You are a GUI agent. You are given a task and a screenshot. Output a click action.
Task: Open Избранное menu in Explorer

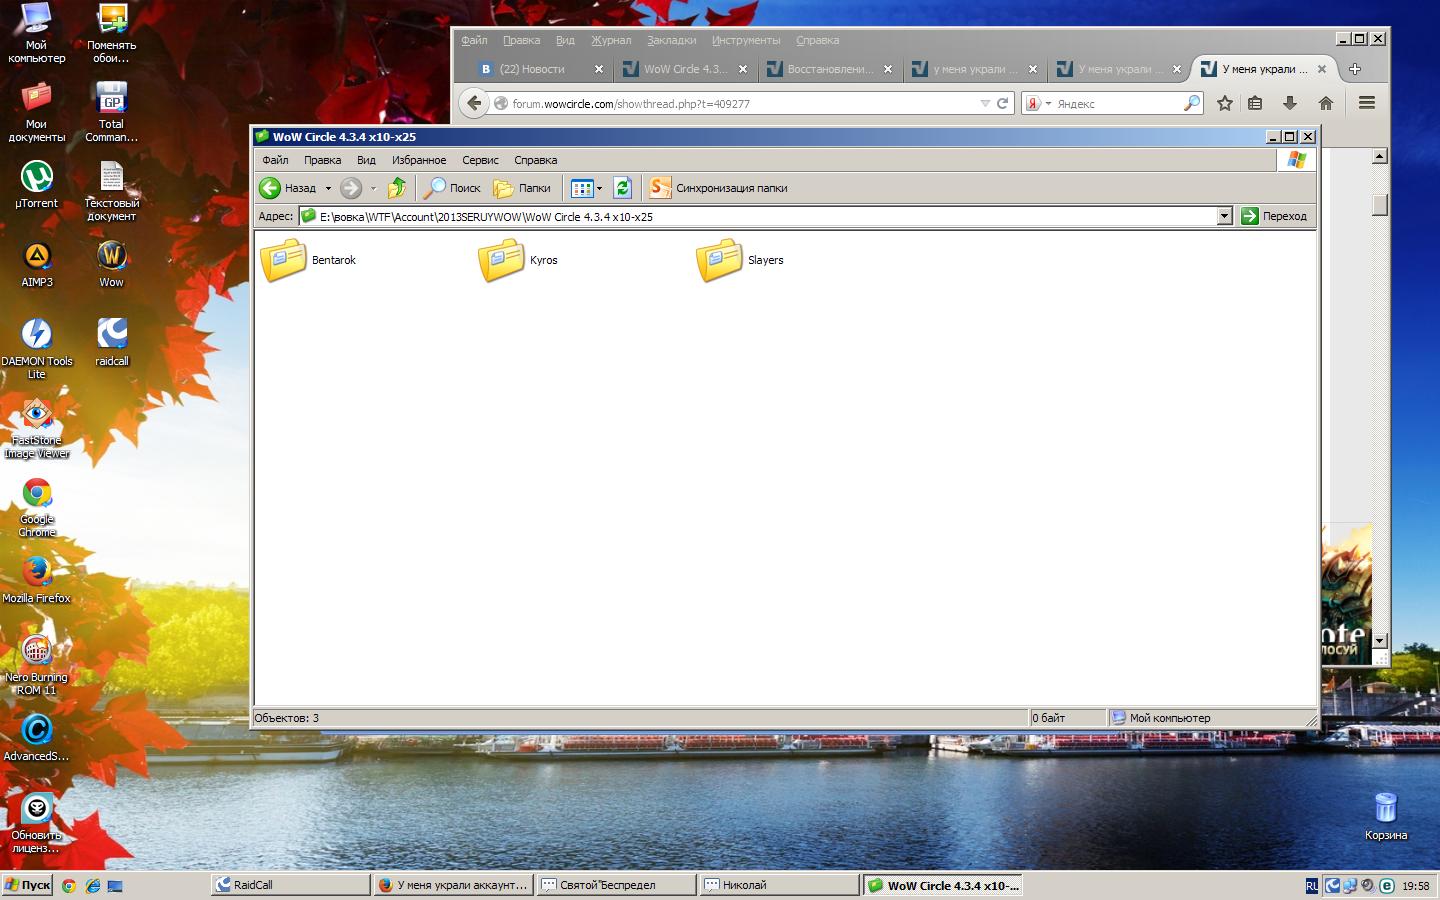[419, 160]
